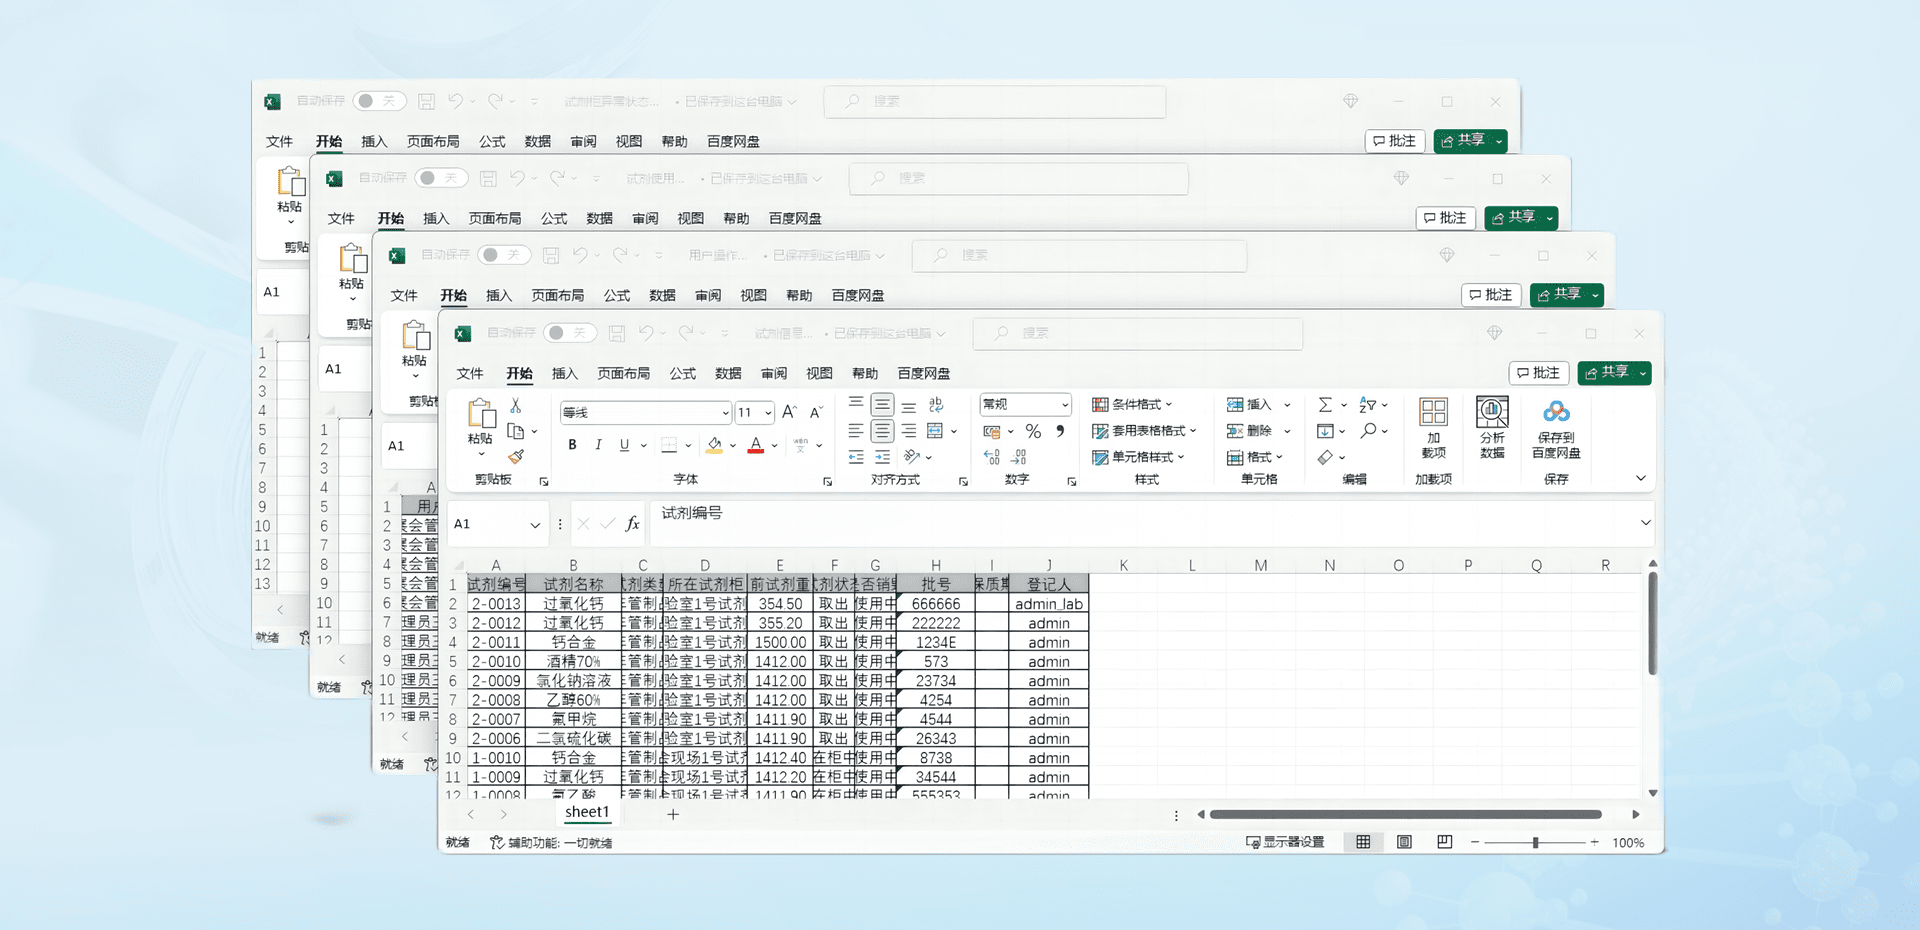Toggle Italic formatting

coord(598,445)
